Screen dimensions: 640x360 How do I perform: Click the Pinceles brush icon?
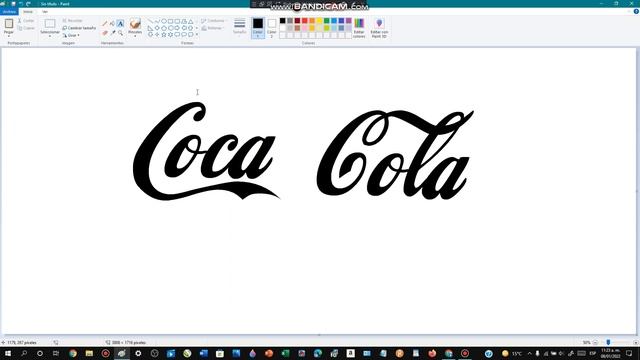coord(135,24)
